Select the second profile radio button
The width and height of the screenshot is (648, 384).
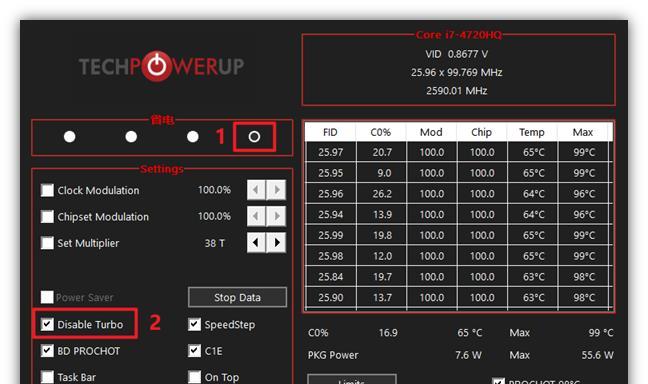[x=131, y=137]
